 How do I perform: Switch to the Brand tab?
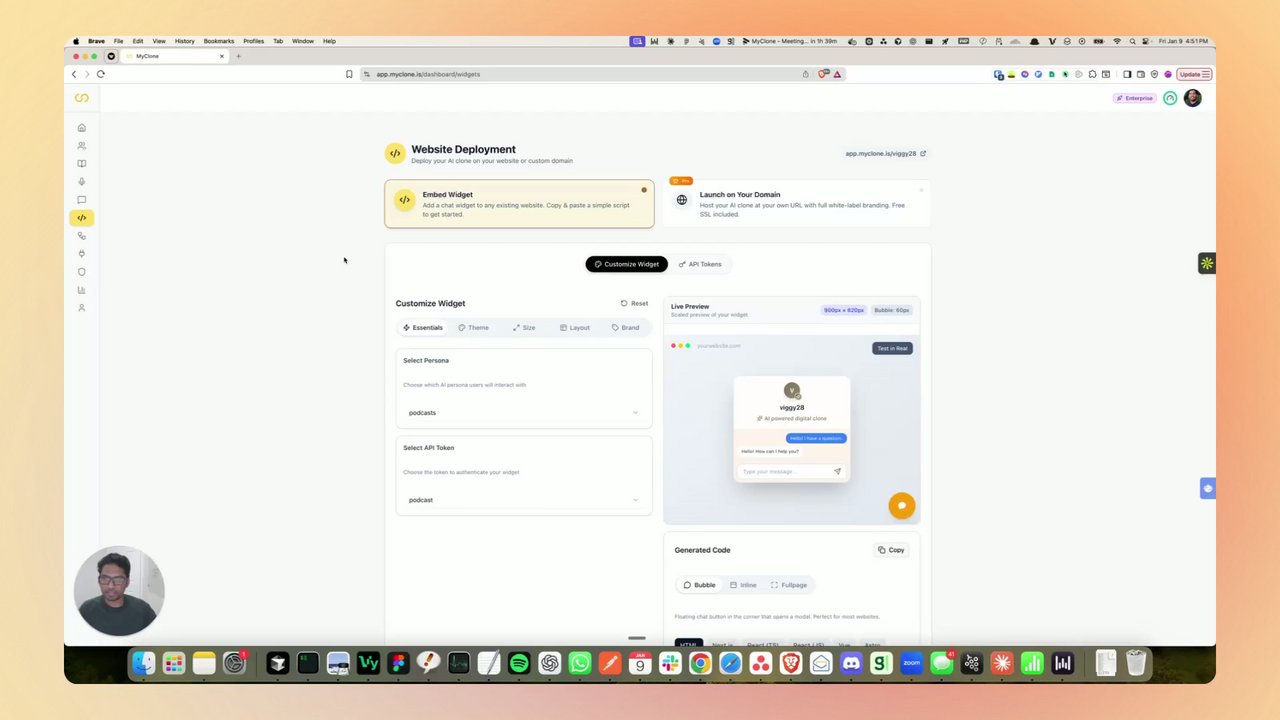(x=626, y=328)
